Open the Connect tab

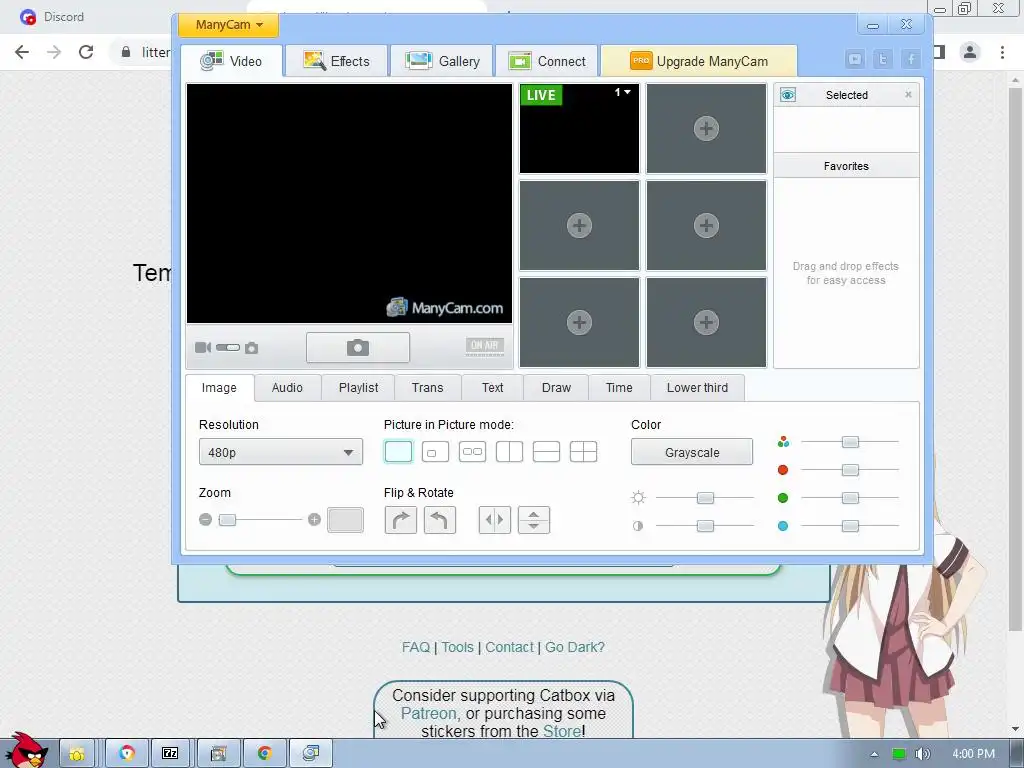click(x=547, y=61)
